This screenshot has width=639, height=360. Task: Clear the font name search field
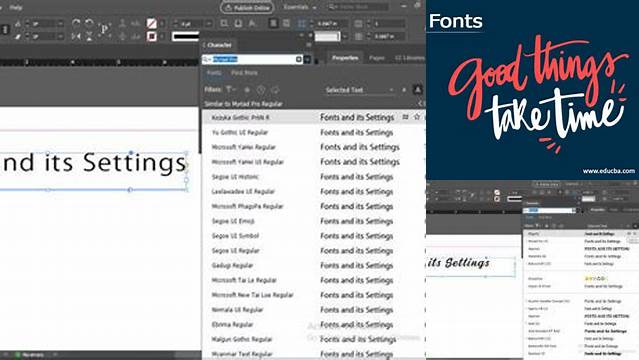299,60
